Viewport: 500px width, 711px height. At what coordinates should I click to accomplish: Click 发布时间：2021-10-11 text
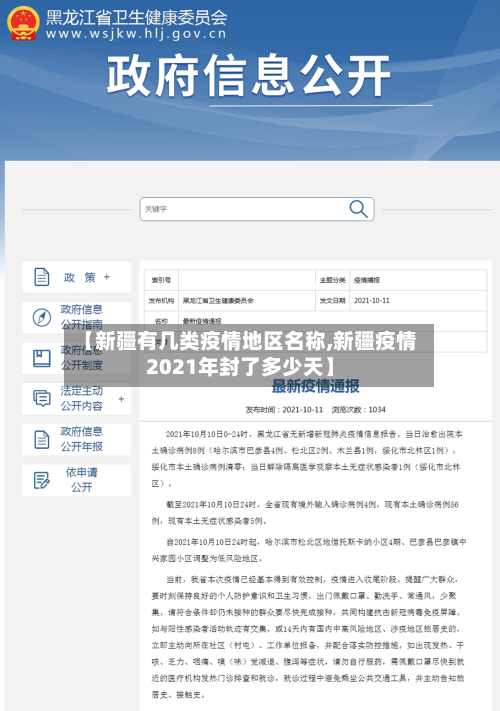coord(284,409)
